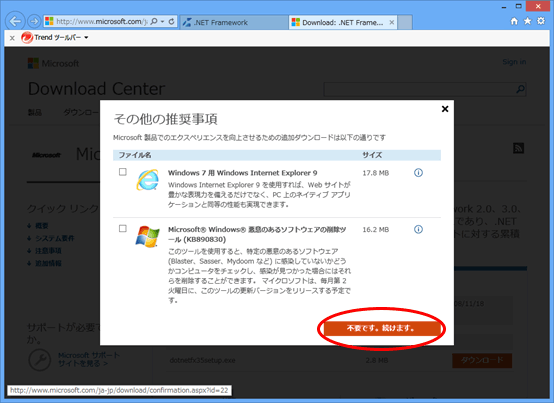554x403 pixels.
Task: Expand the Trend ツールバー dropdown arrow
Action: coord(86,37)
